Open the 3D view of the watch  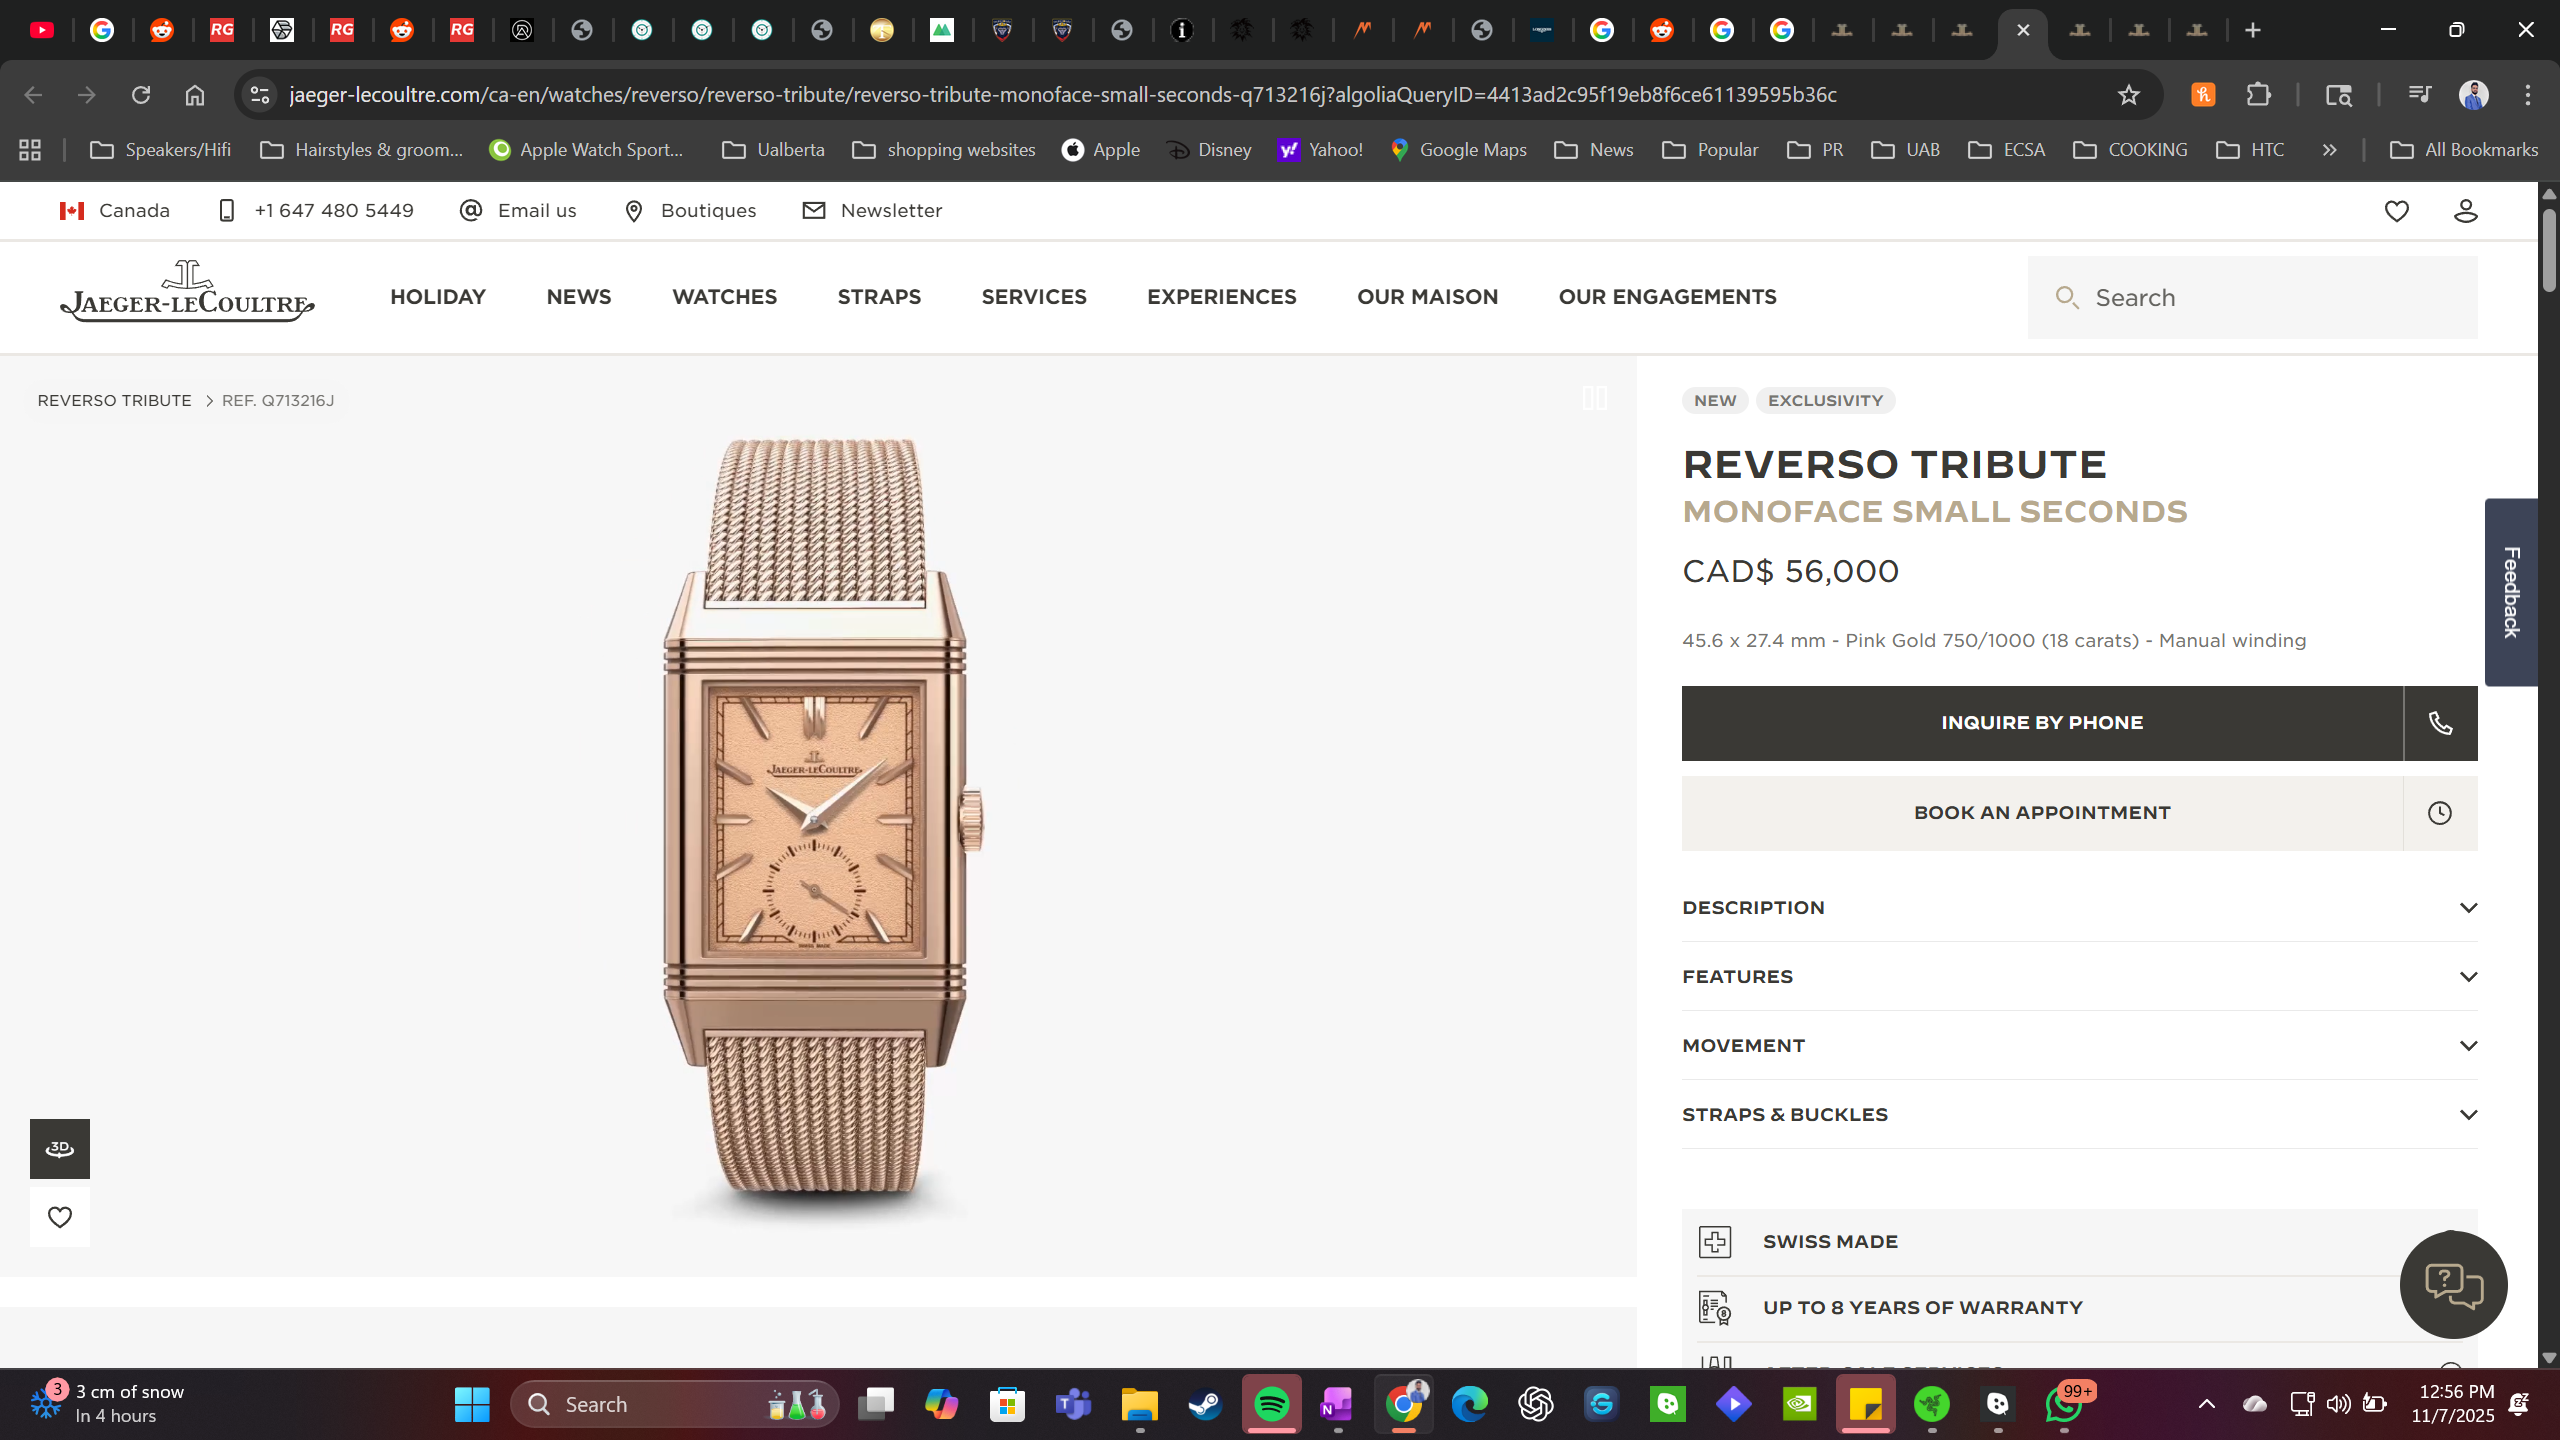click(60, 1148)
